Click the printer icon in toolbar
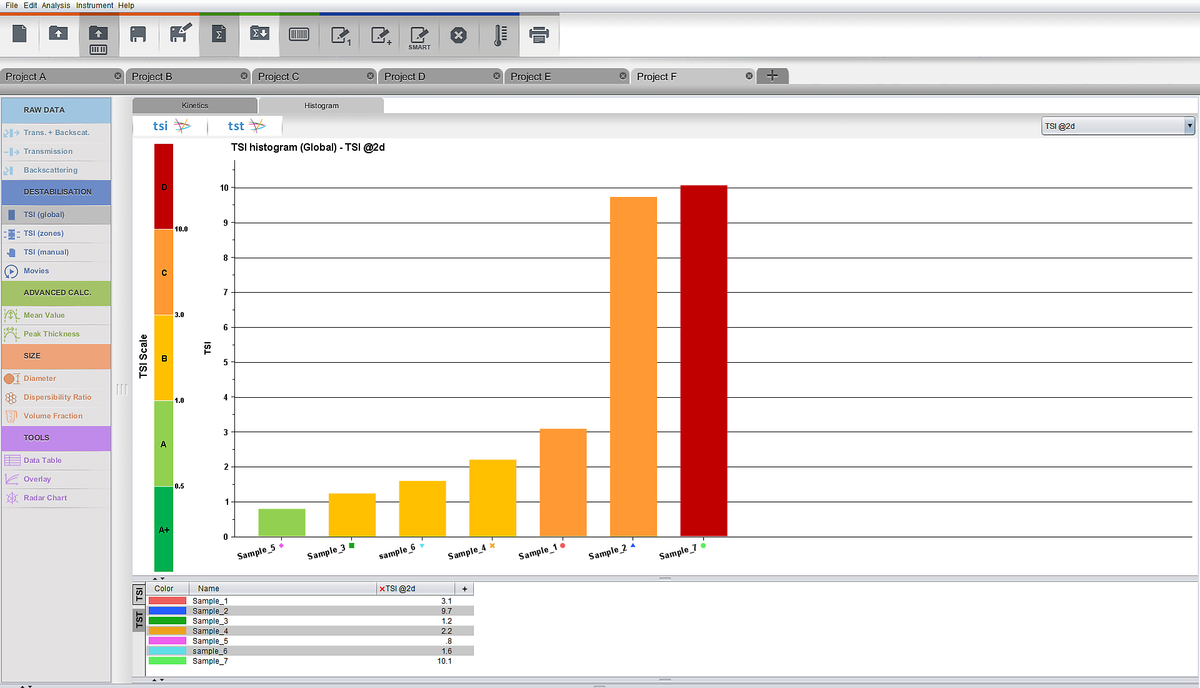1200x688 pixels. [x=539, y=35]
